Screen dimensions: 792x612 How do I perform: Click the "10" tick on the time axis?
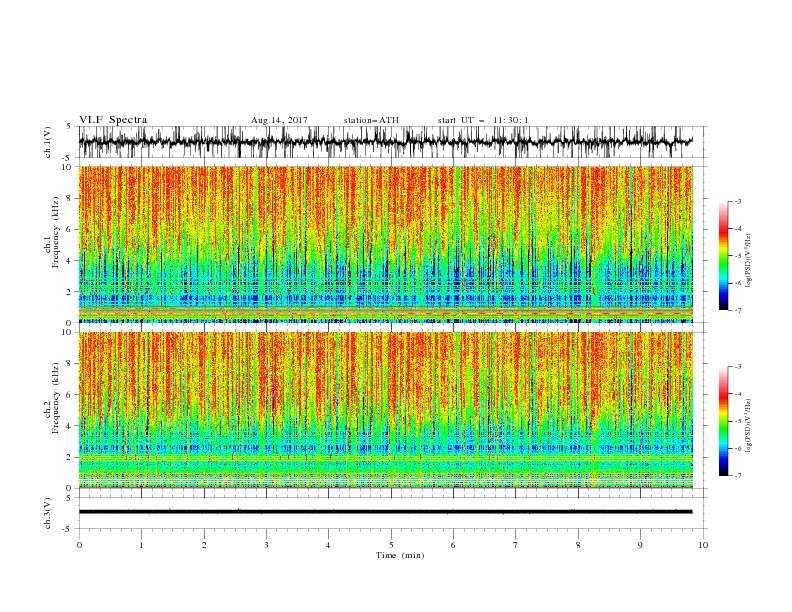coord(703,545)
